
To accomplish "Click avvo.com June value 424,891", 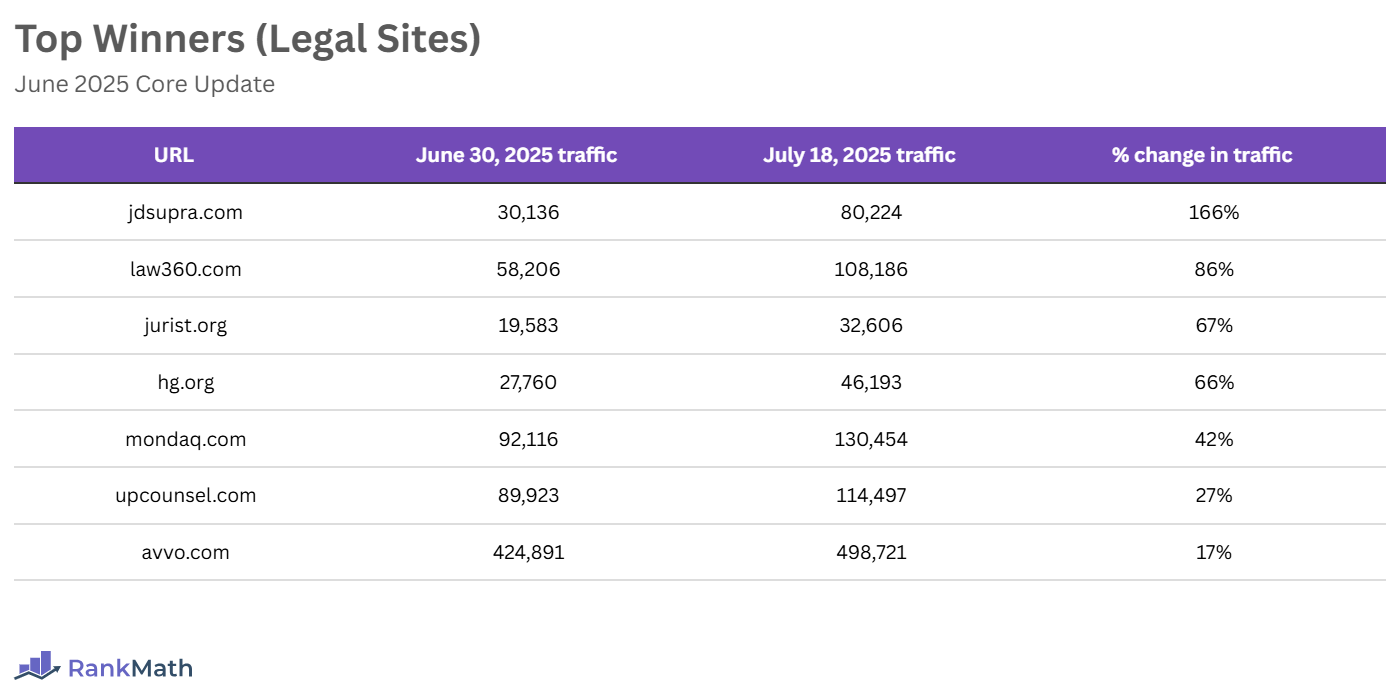I will (x=528, y=552).
